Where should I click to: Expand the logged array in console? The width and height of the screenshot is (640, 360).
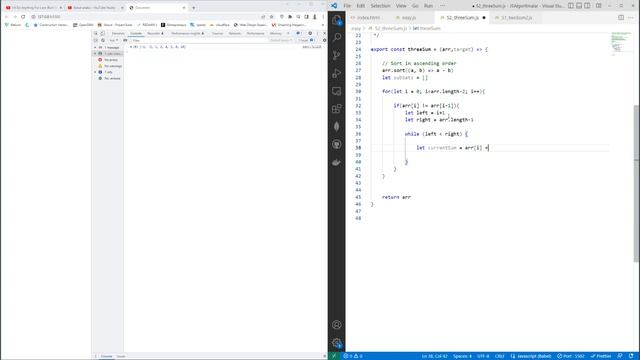click(x=131, y=47)
